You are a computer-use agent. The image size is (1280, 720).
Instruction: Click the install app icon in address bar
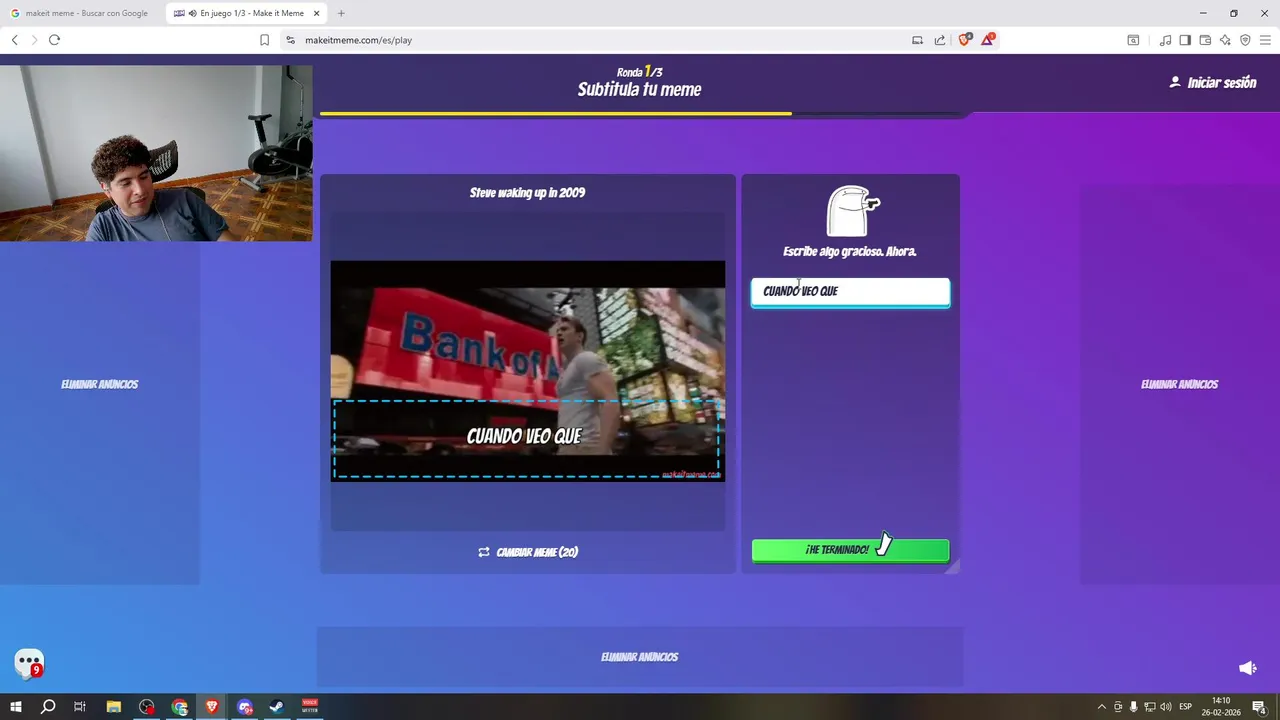(917, 40)
